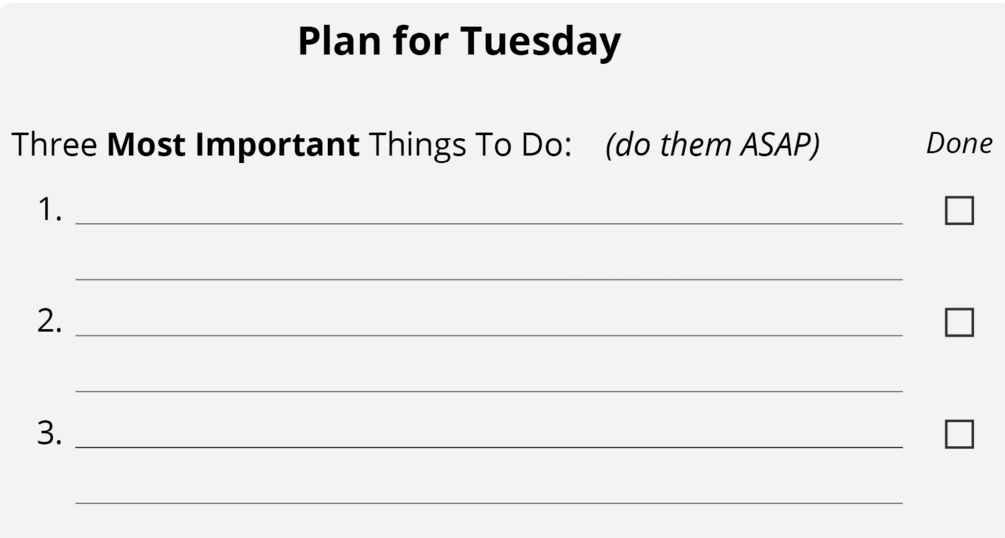Viewport: 1005px width, 538px height.
Task: Tick the Done checkbox for item 2
Action: 959,322
